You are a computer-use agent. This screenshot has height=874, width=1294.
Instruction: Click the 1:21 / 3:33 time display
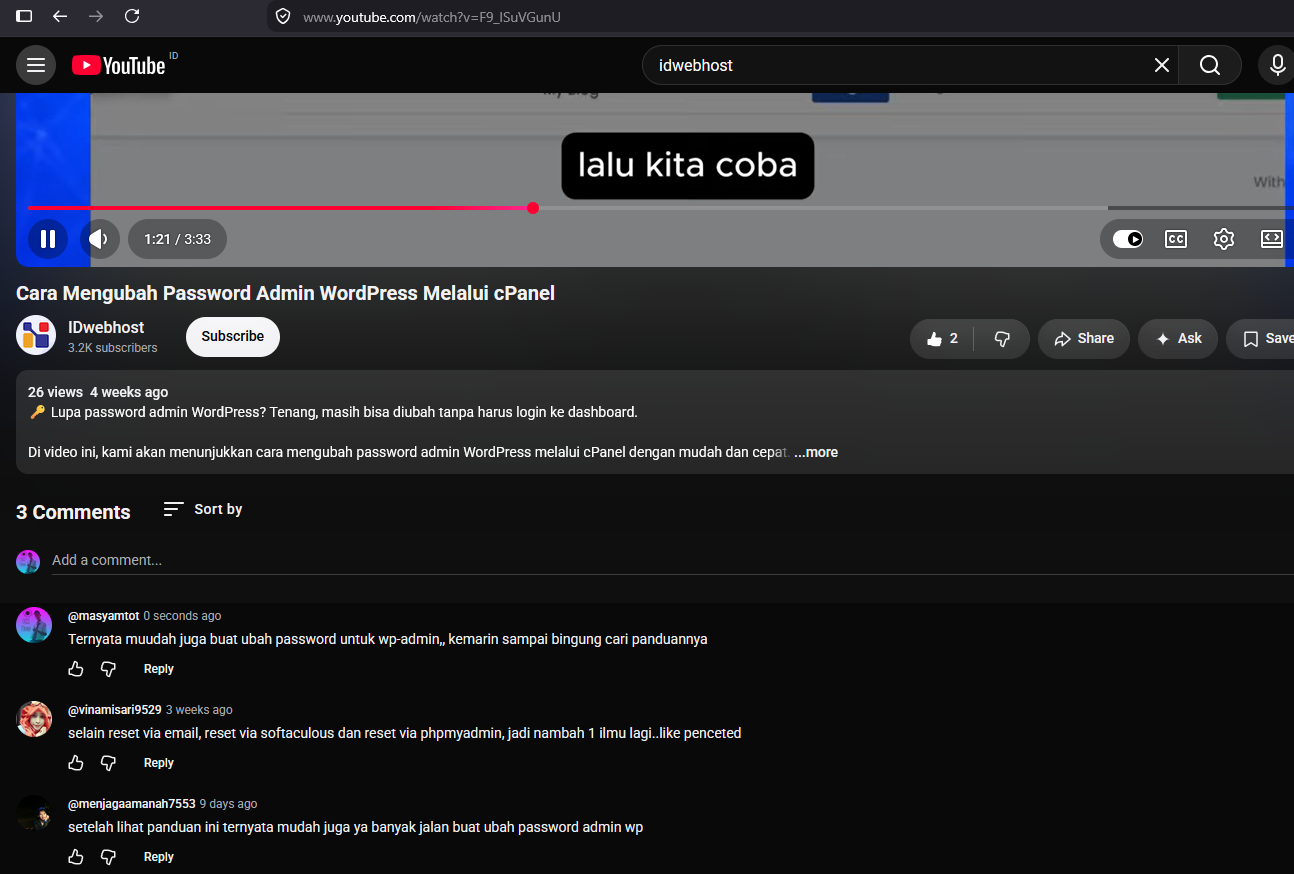pos(177,239)
